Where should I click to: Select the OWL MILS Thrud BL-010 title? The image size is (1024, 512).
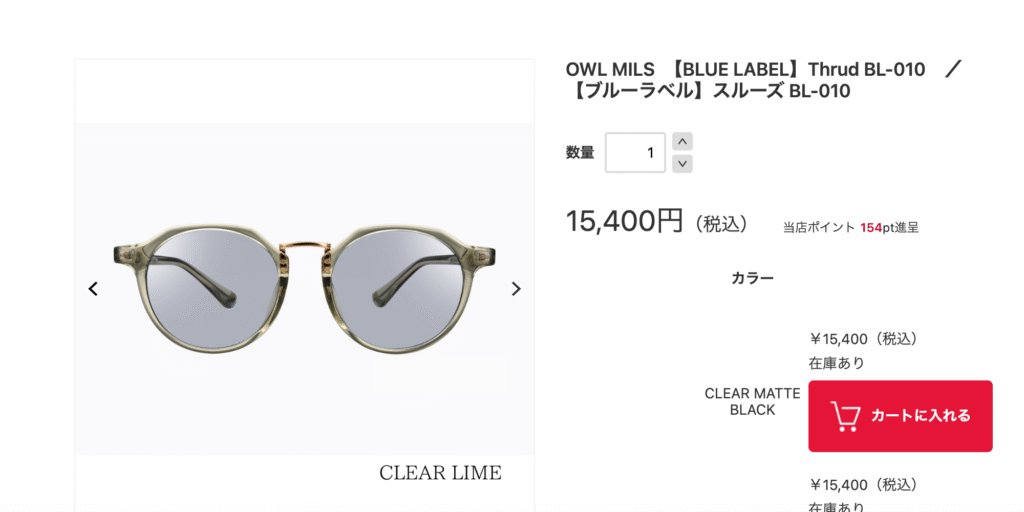tap(764, 80)
